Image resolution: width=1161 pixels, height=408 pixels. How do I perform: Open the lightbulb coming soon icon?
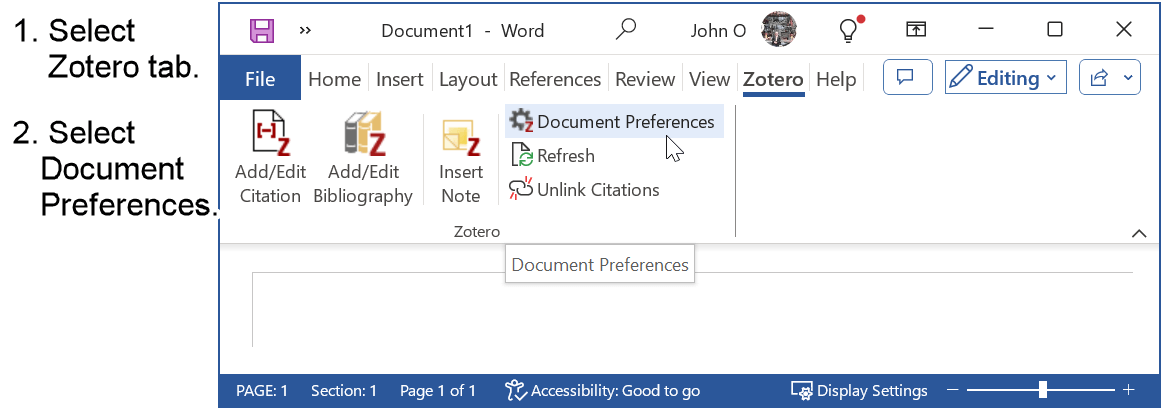point(849,30)
